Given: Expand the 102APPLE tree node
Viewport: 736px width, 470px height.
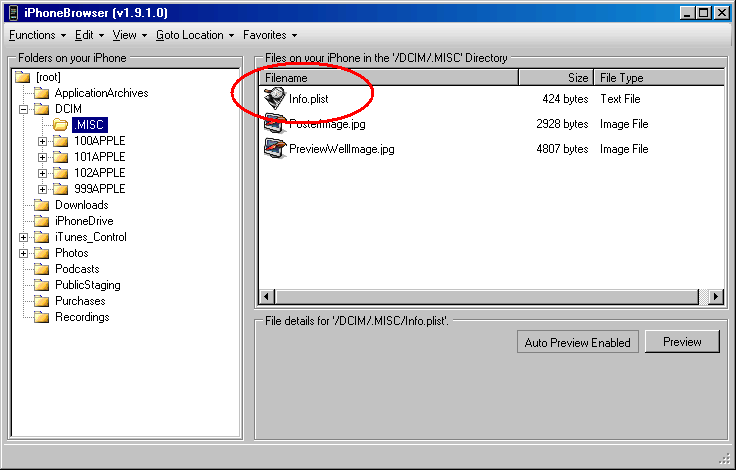Looking at the screenshot, I should click(x=42, y=173).
